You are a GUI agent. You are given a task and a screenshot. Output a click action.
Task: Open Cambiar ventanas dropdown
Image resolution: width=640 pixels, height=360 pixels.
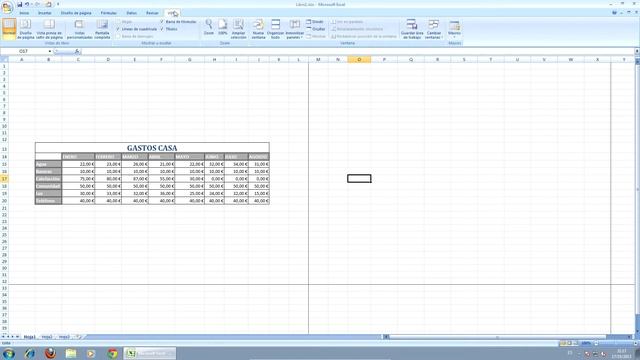[x=433, y=29]
